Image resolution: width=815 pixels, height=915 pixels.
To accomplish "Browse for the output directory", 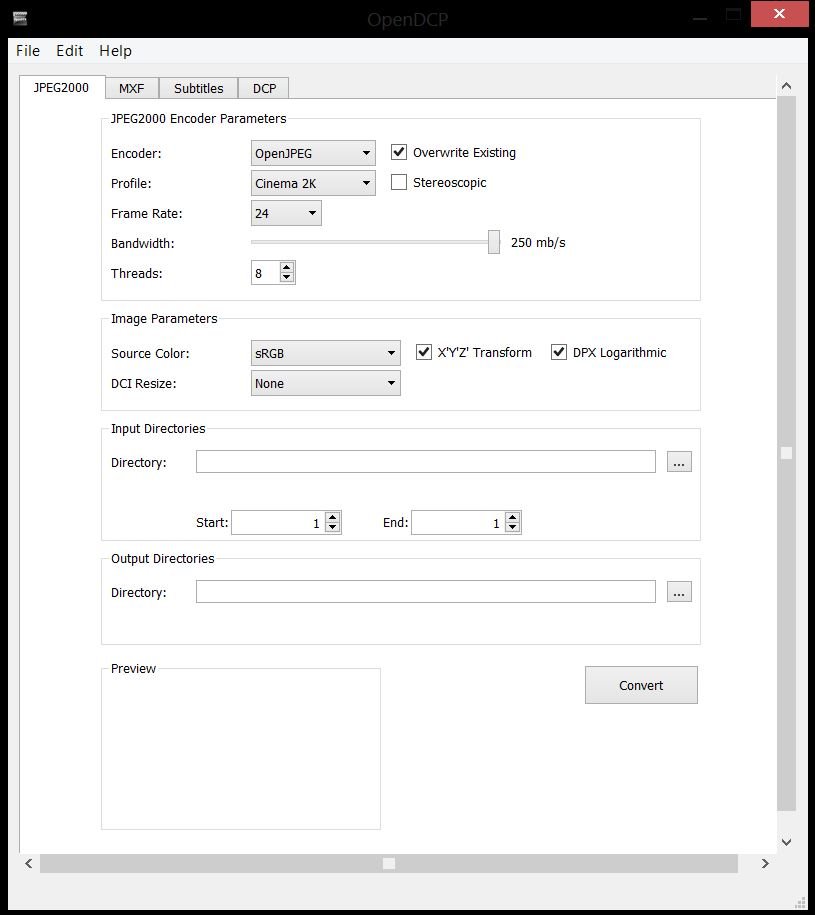I will click(x=679, y=592).
